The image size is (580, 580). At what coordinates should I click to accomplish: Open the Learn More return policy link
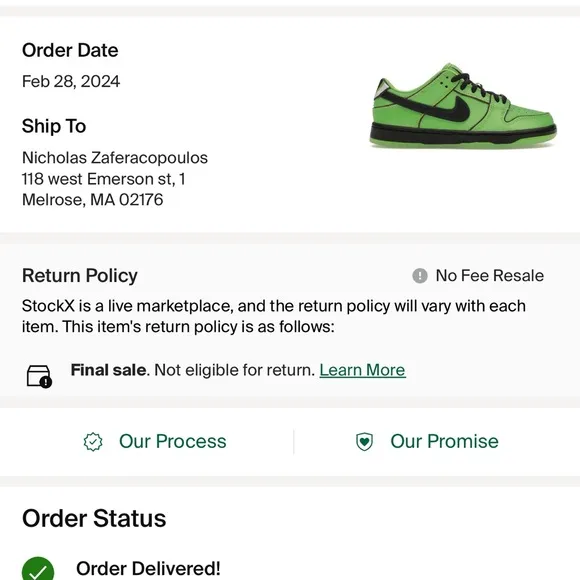tap(362, 370)
